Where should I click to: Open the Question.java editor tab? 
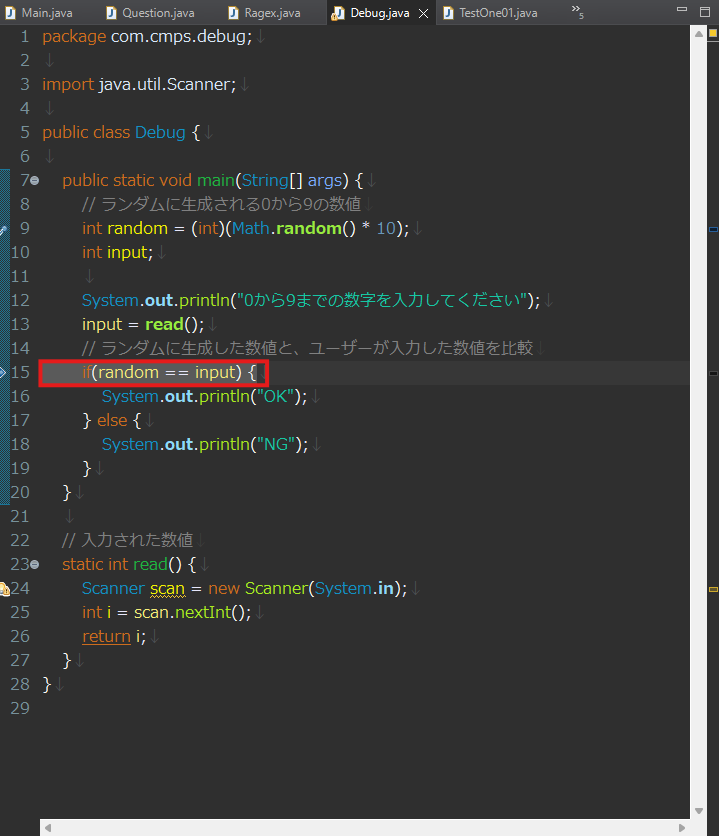click(158, 13)
